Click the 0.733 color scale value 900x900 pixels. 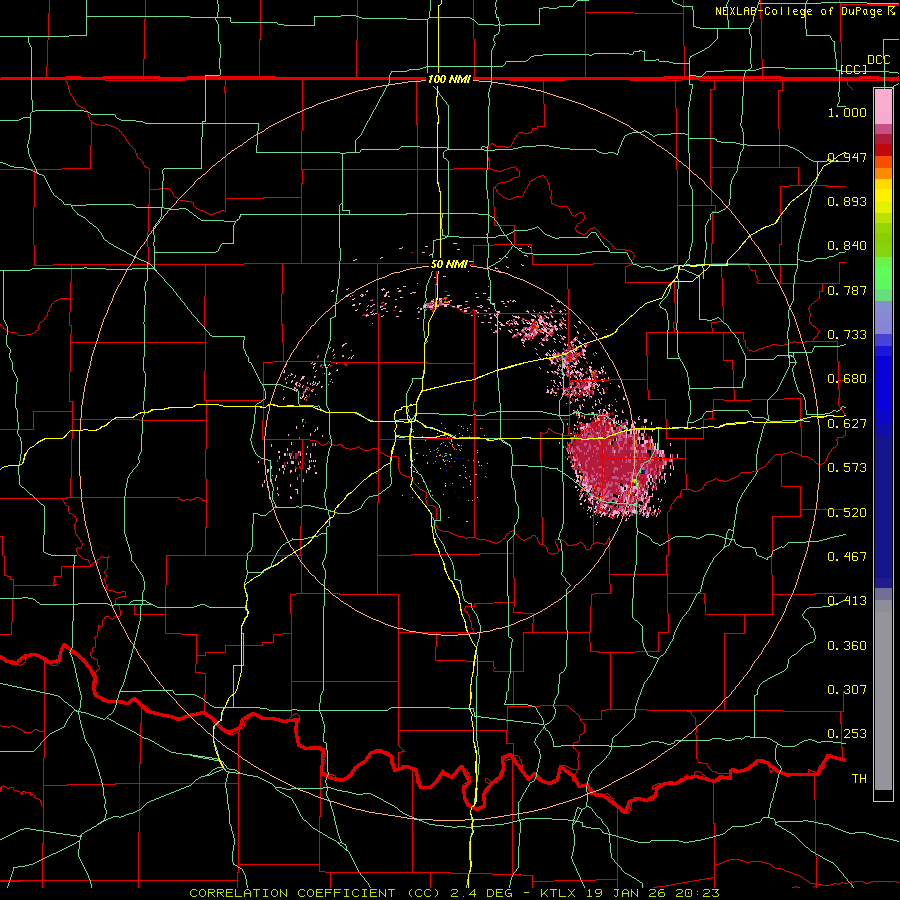847,335
